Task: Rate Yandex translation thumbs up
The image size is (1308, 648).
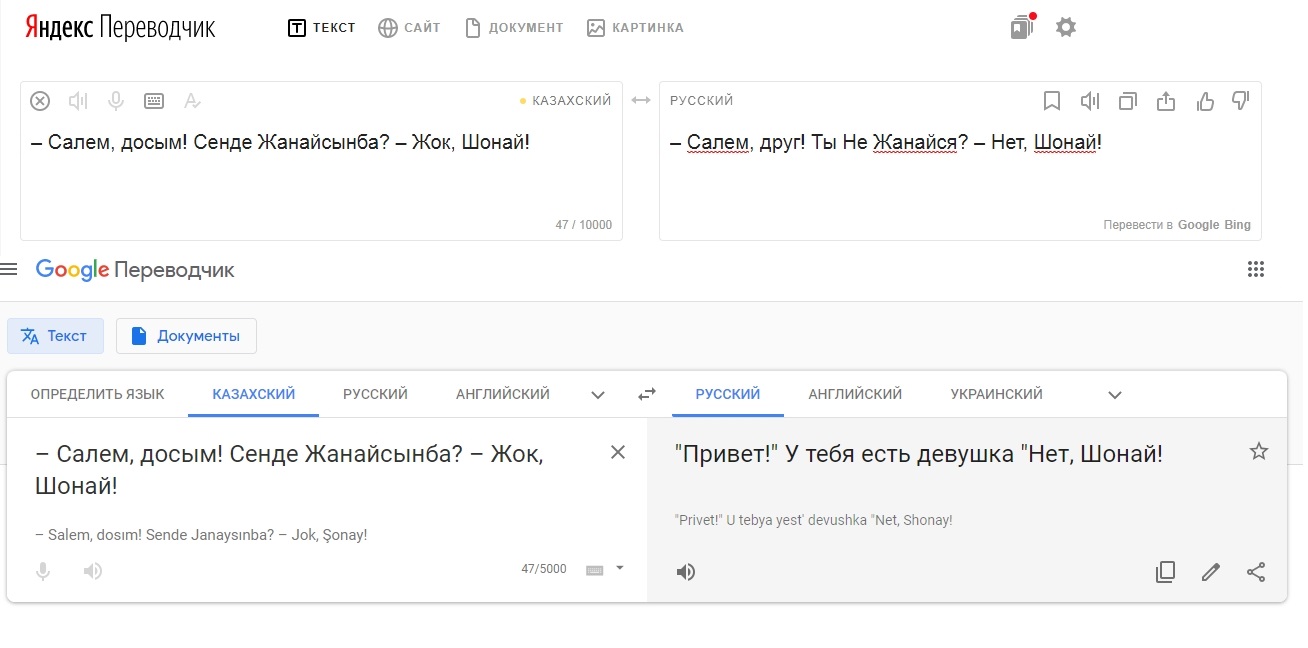Action: [1205, 101]
